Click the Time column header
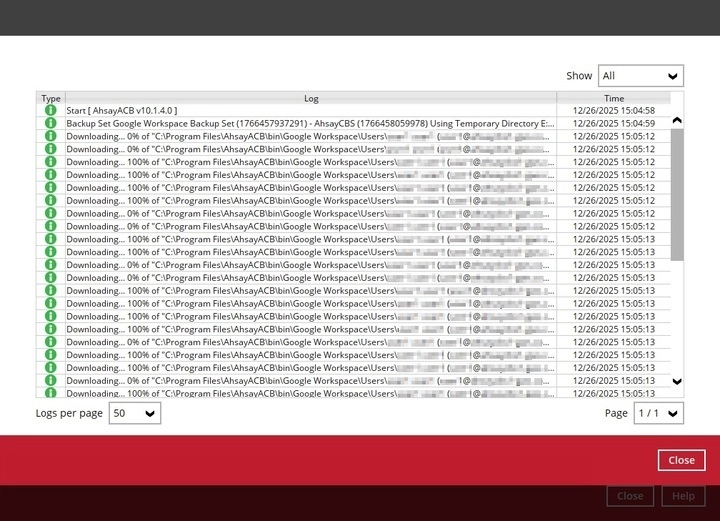This screenshot has width=720, height=521. point(614,98)
